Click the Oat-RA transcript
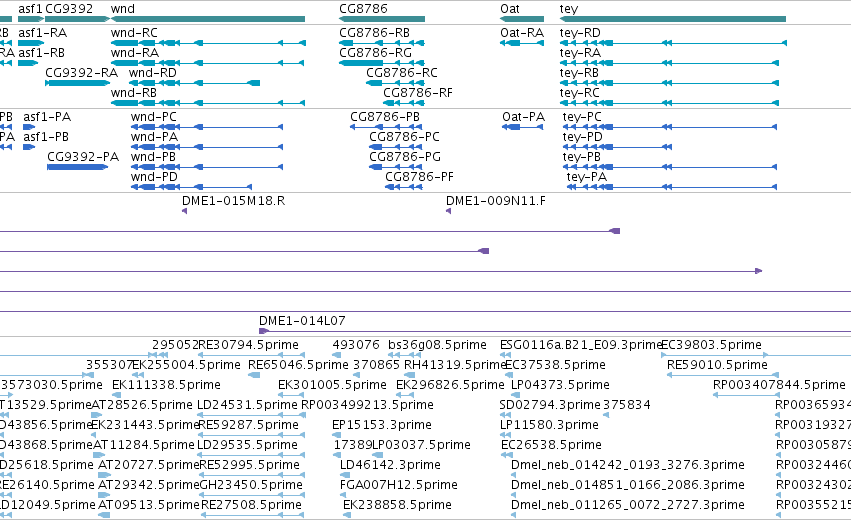 pyautogui.click(x=522, y=33)
